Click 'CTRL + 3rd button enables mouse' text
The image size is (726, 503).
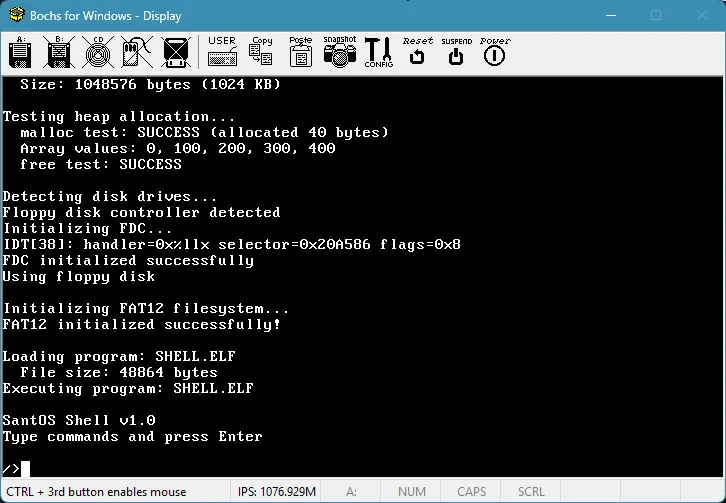[x=96, y=491]
